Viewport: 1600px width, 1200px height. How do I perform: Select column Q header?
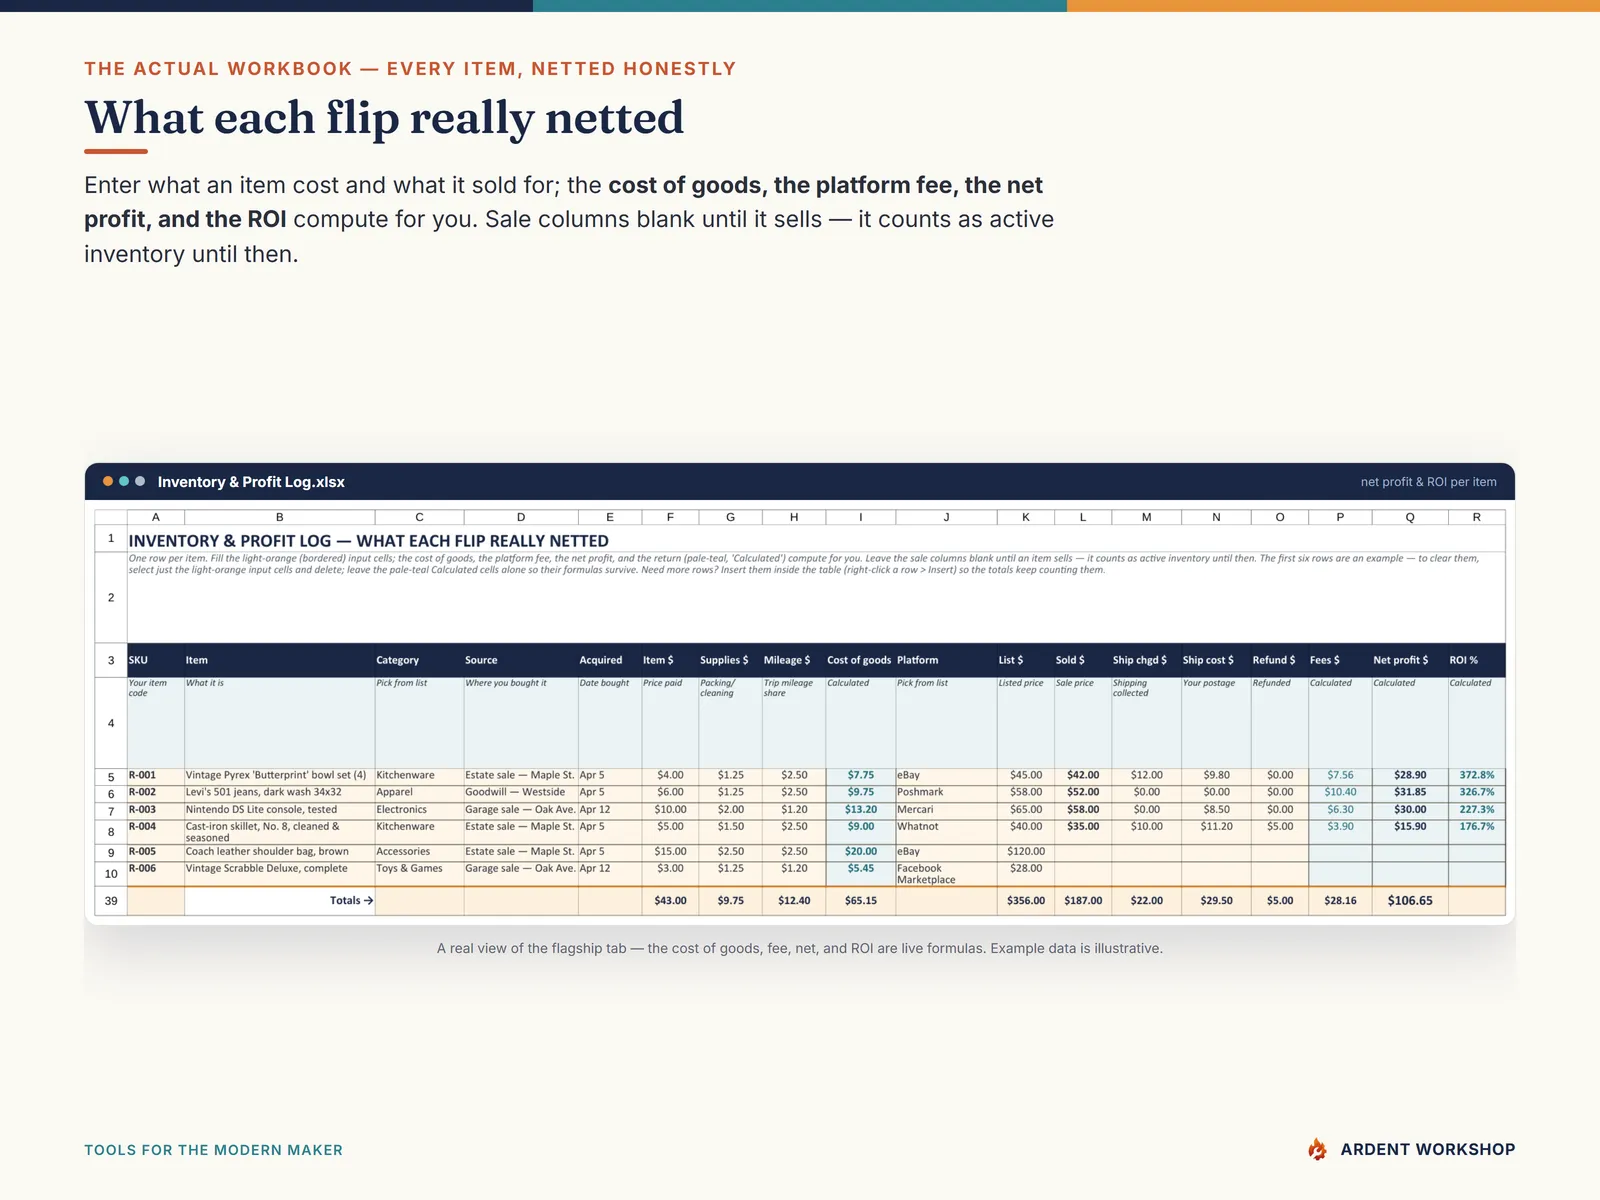[x=1410, y=517]
